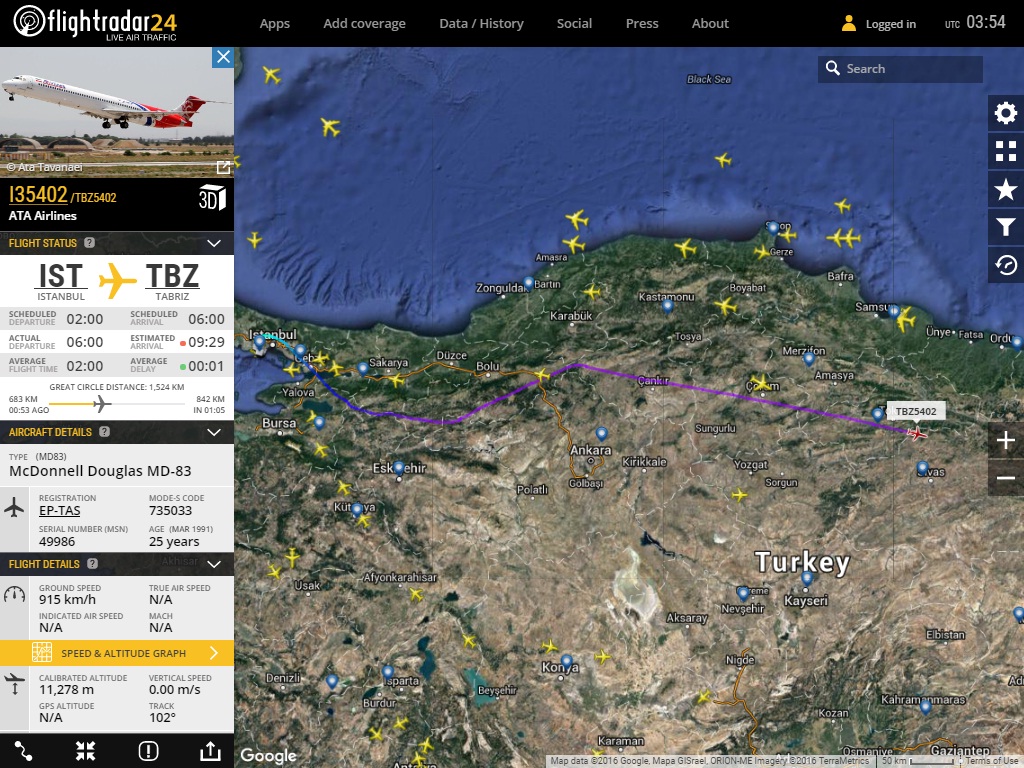Open the Data / History menu
The height and width of the screenshot is (768, 1024).
[481, 23]
